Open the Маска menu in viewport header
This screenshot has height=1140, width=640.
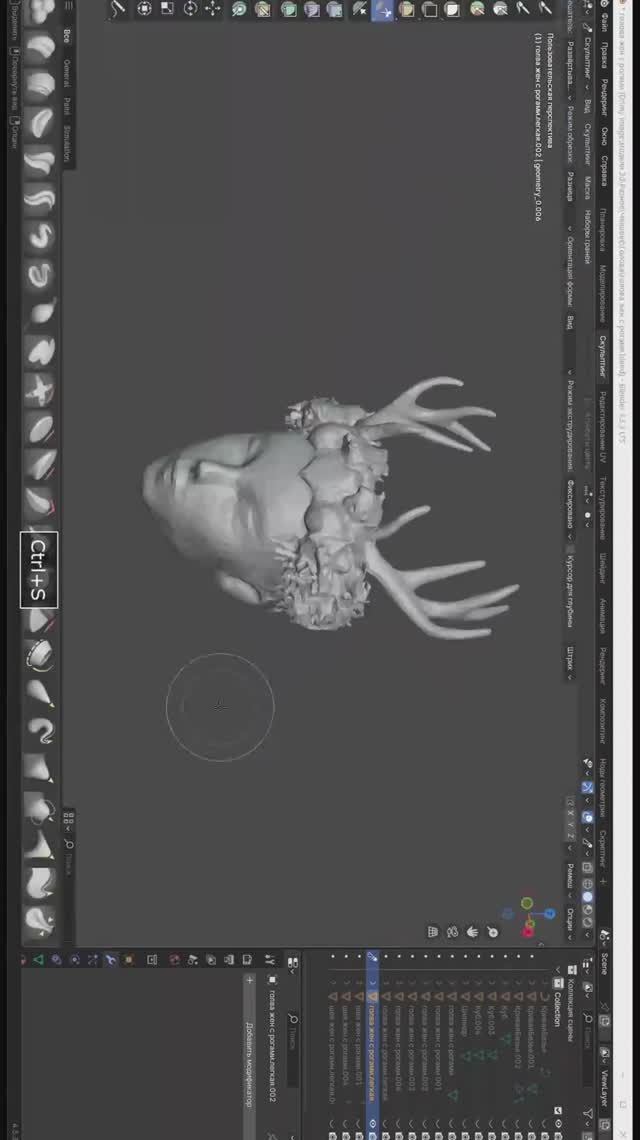click(588, 188)
